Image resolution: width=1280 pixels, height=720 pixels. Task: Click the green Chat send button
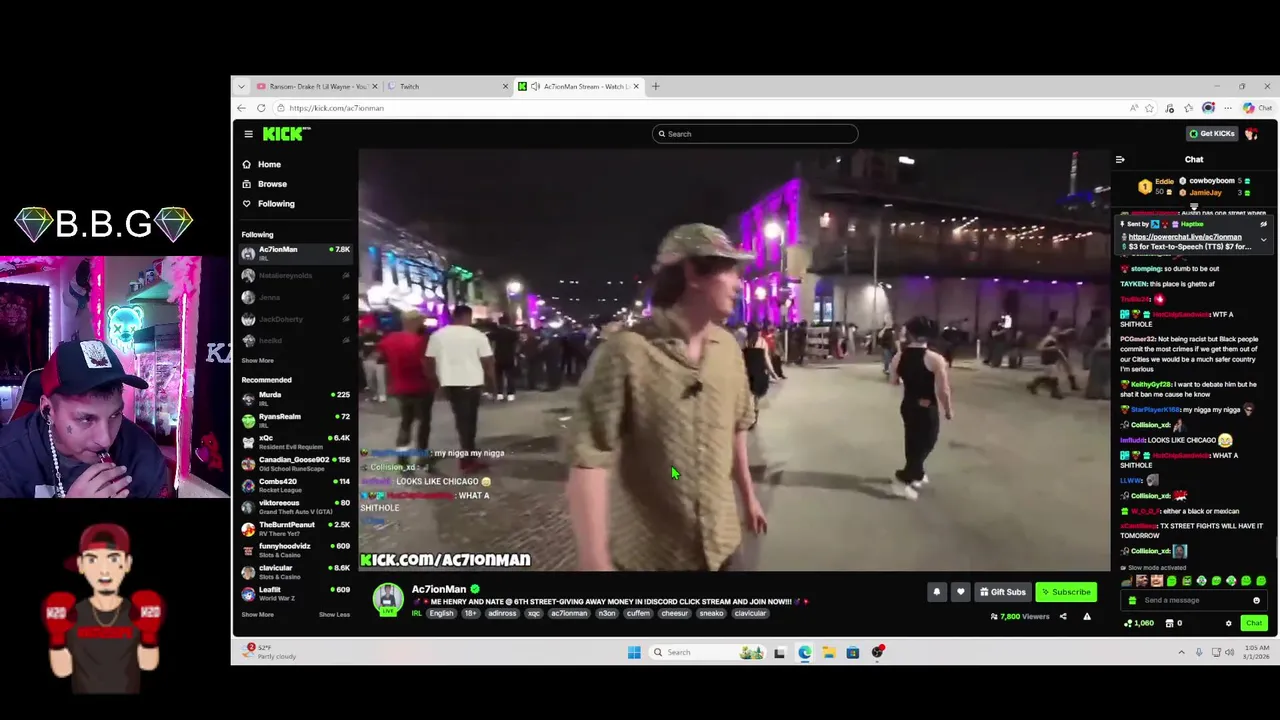pyautogui.click(x=1254, y=623)
